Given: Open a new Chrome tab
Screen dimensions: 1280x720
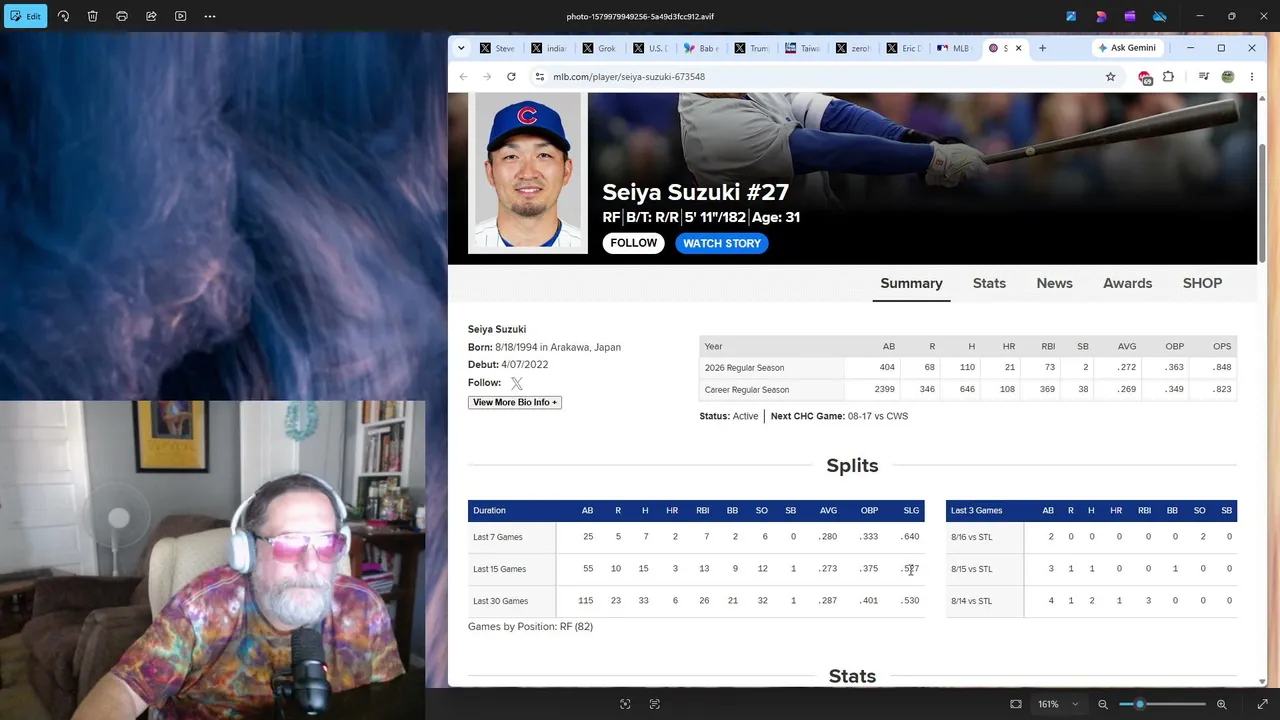Looking at the screenshot, I should click(1042, 48).
